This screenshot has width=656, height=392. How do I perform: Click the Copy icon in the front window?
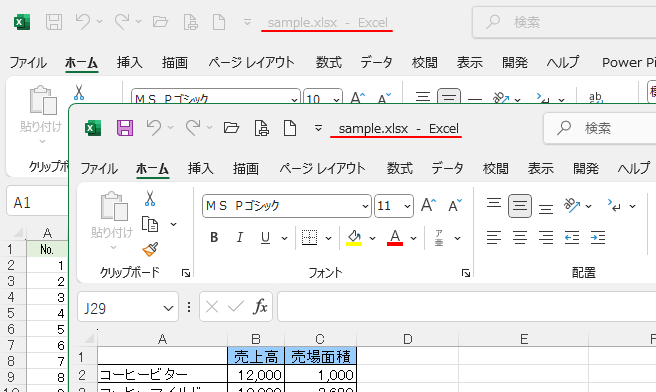(x=150, y=224)
